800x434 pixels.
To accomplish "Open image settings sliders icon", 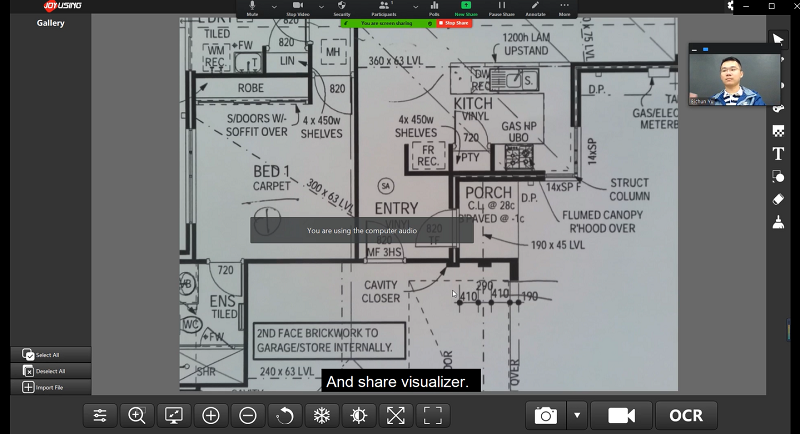I will tap(100, 415).
